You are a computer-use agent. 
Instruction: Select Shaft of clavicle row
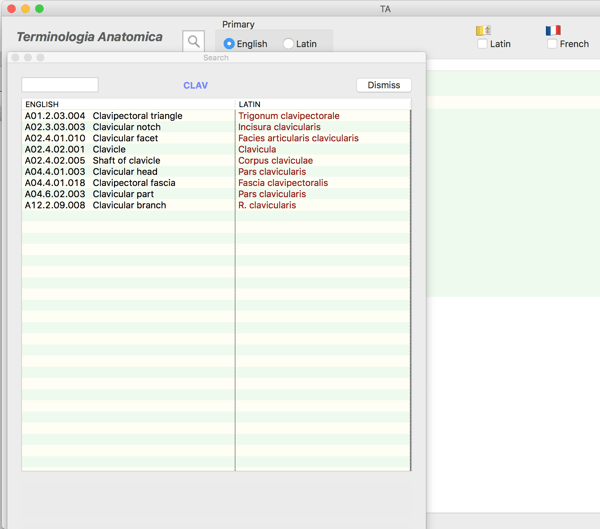coord(126,160)
